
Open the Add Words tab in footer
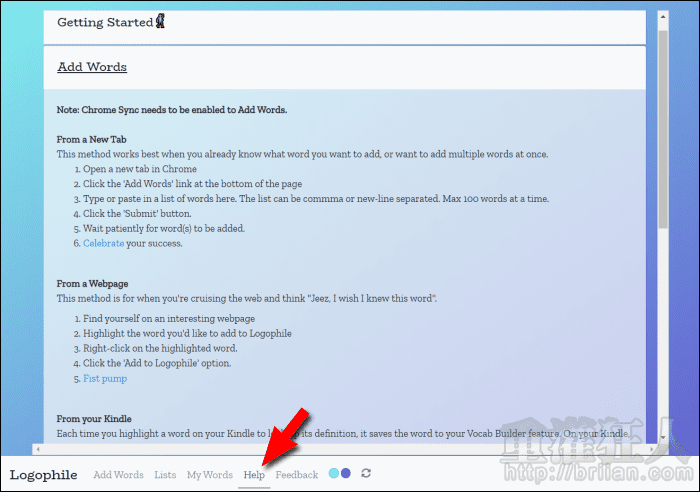(118, 475)
